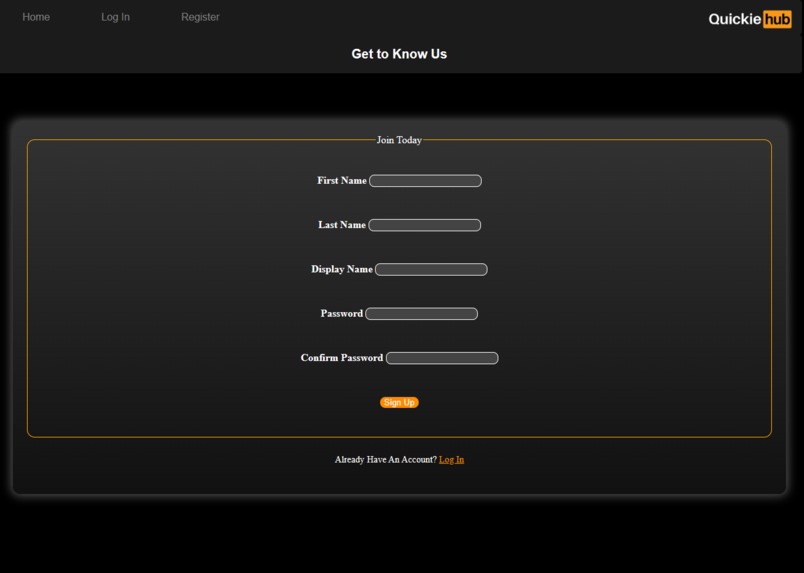Screen dimensions: 804x573
Task: Focus the Display Name input field
Action: tap(431, 269)
